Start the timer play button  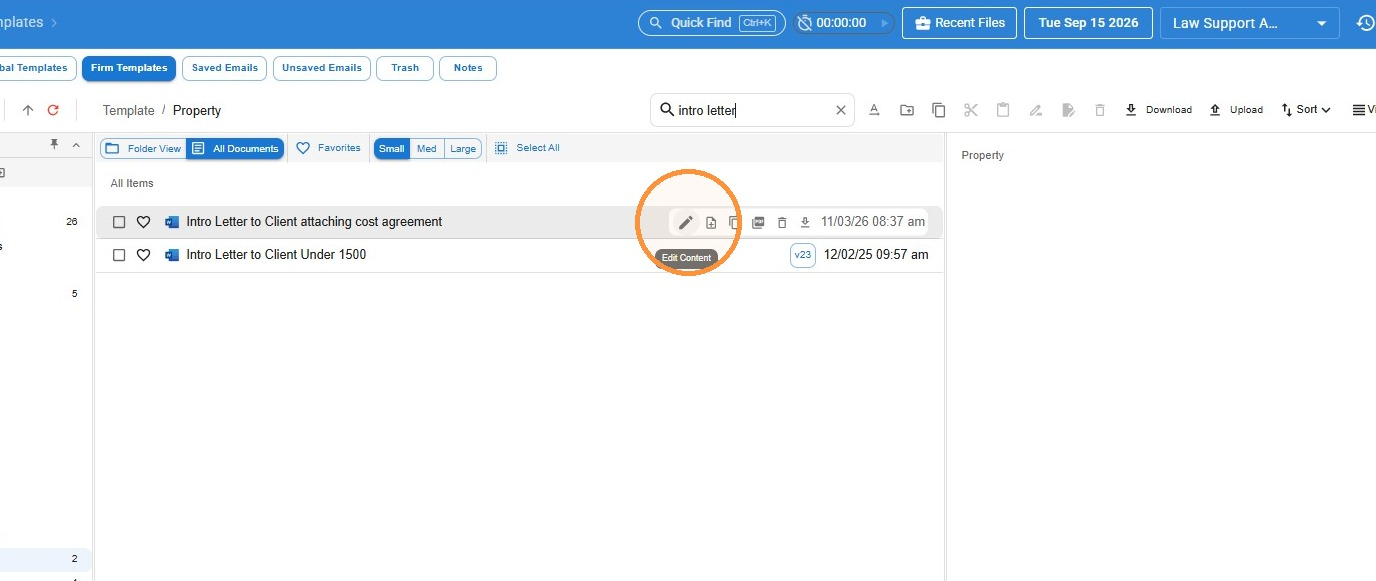click(884, 23)
